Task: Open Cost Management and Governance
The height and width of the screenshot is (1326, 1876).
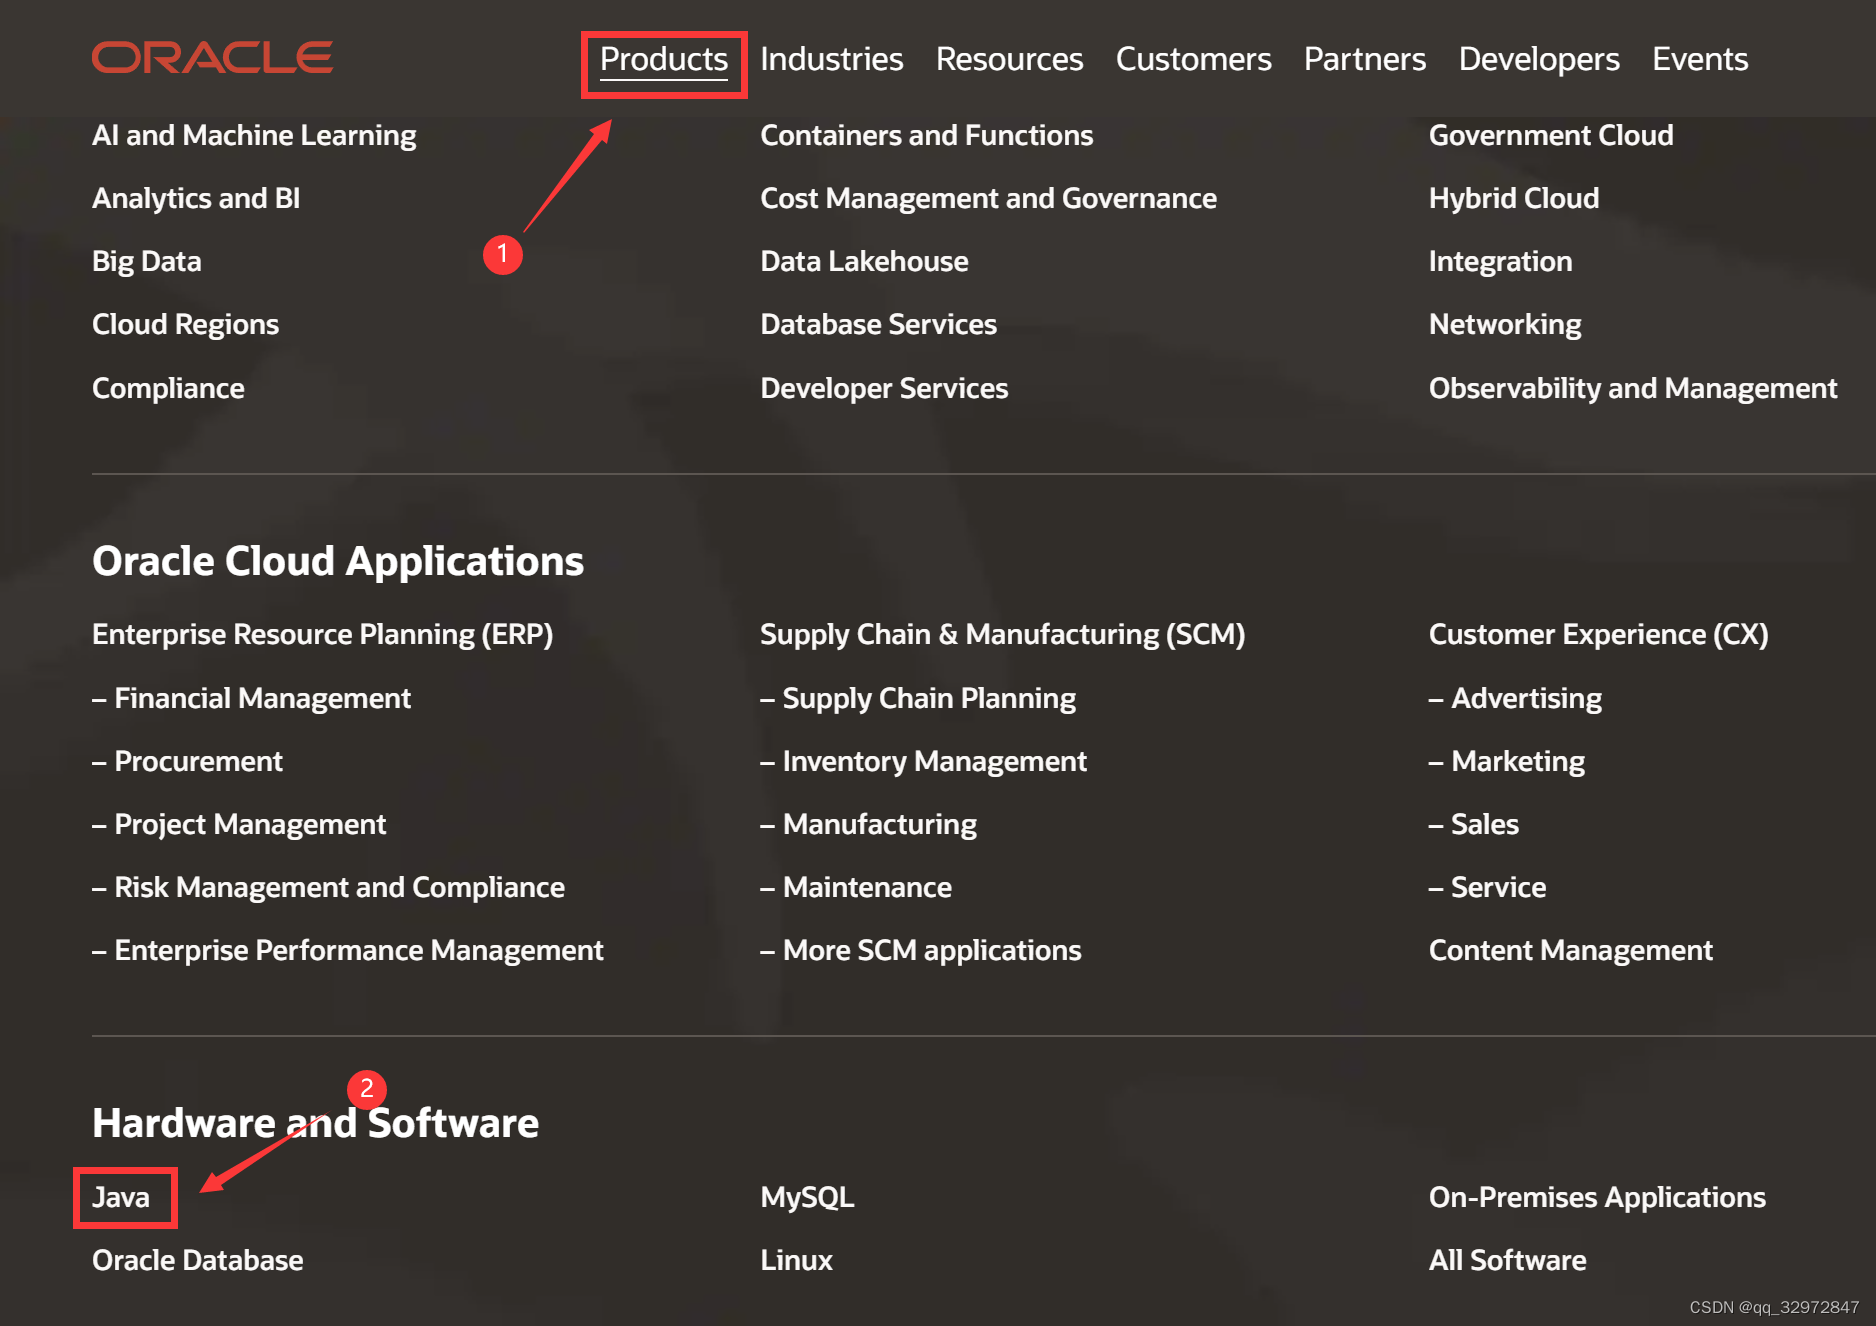Action: (x=988, y=198)
